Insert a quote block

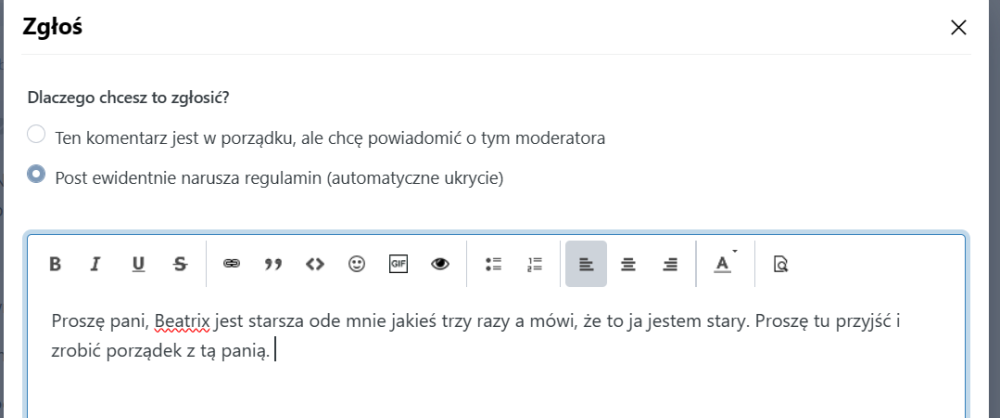click(273, 264)
